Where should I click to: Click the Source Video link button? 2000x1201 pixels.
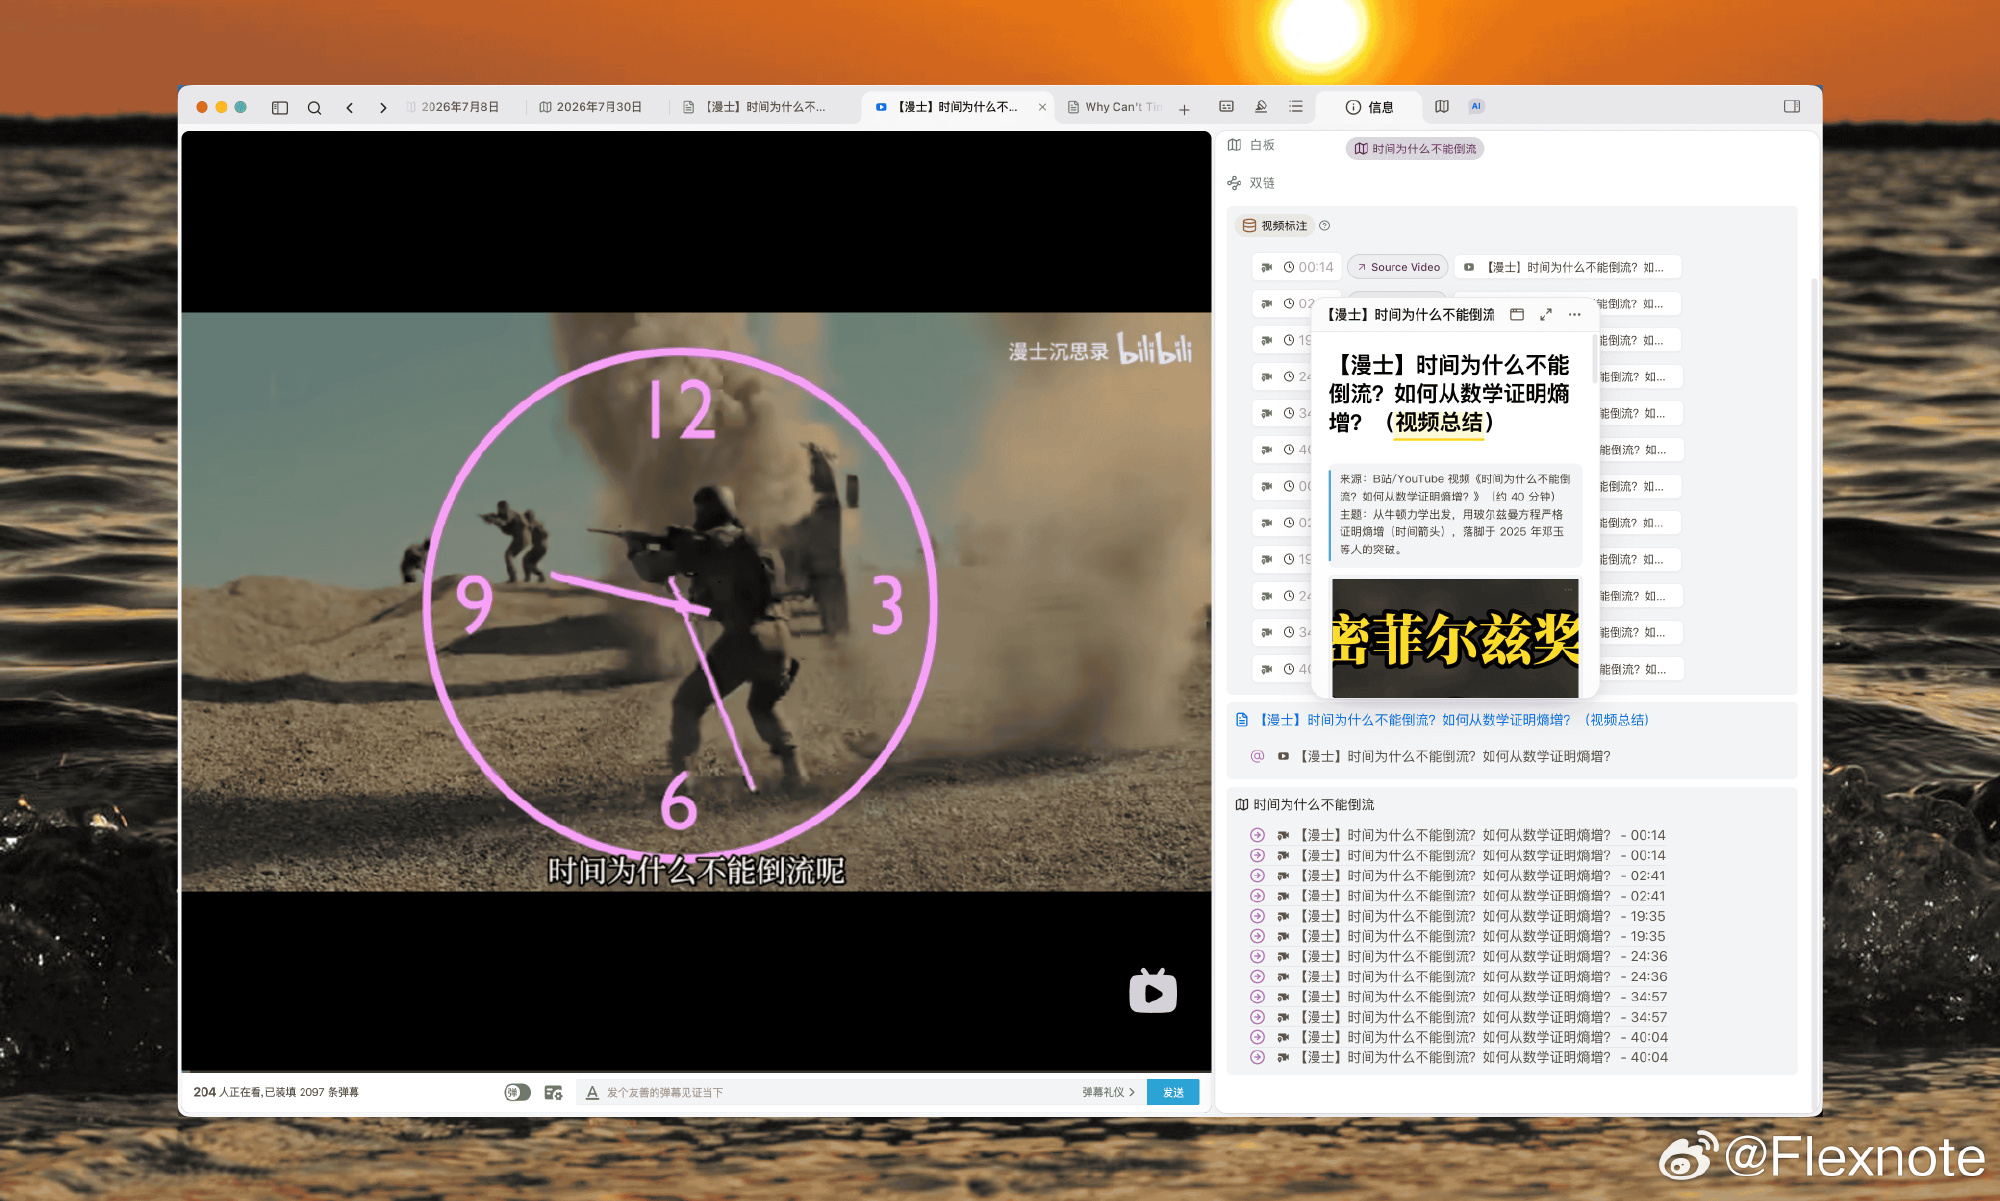1398,267
